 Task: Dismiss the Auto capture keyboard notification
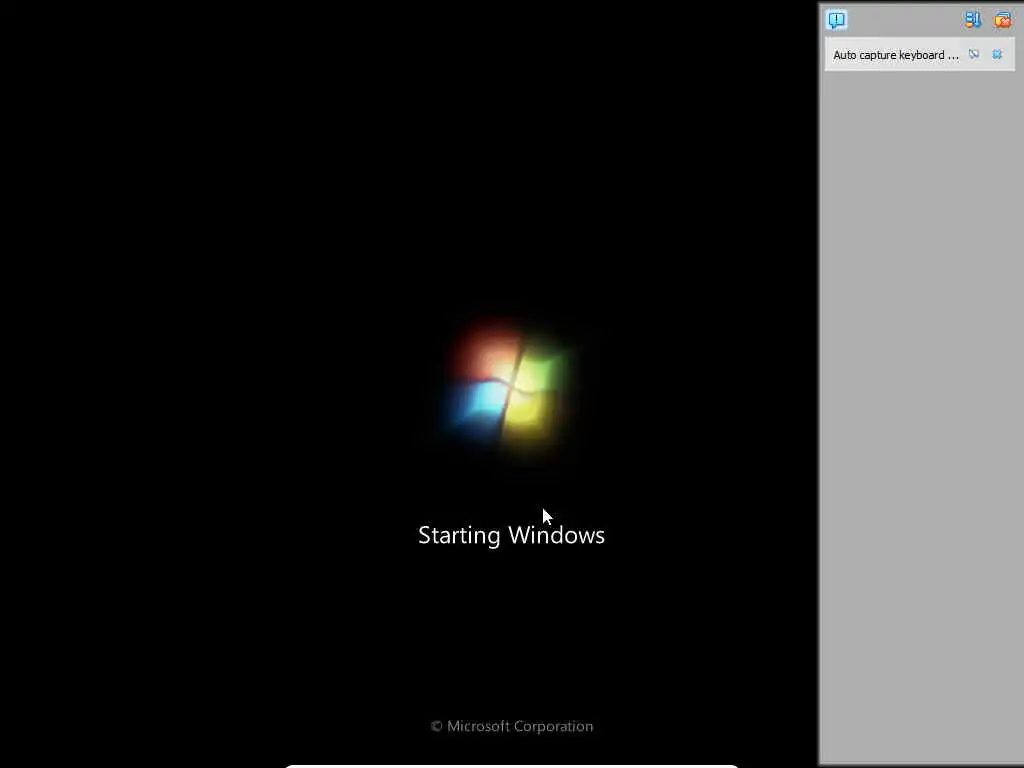point(997,54)
